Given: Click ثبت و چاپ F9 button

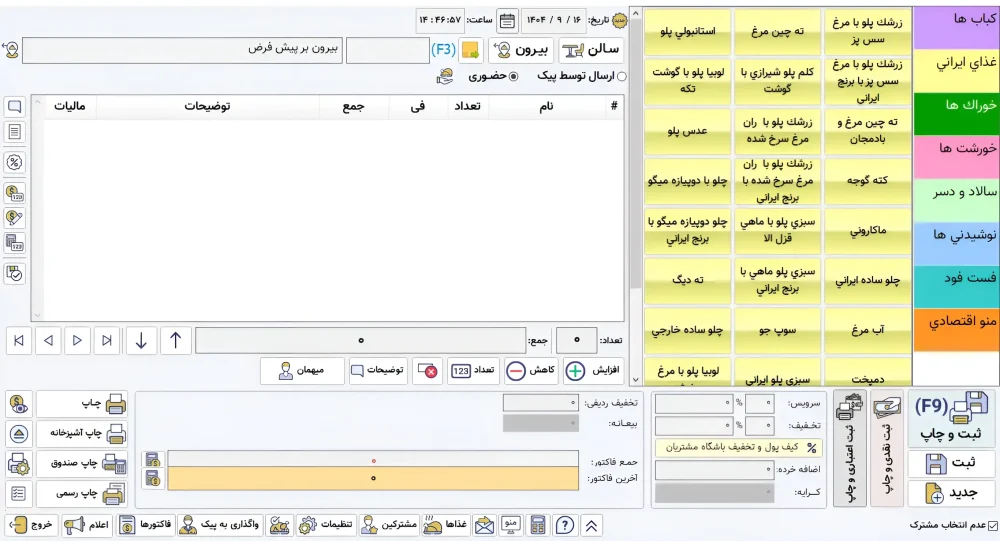Looking at the screenshot, I should point(951,419).
